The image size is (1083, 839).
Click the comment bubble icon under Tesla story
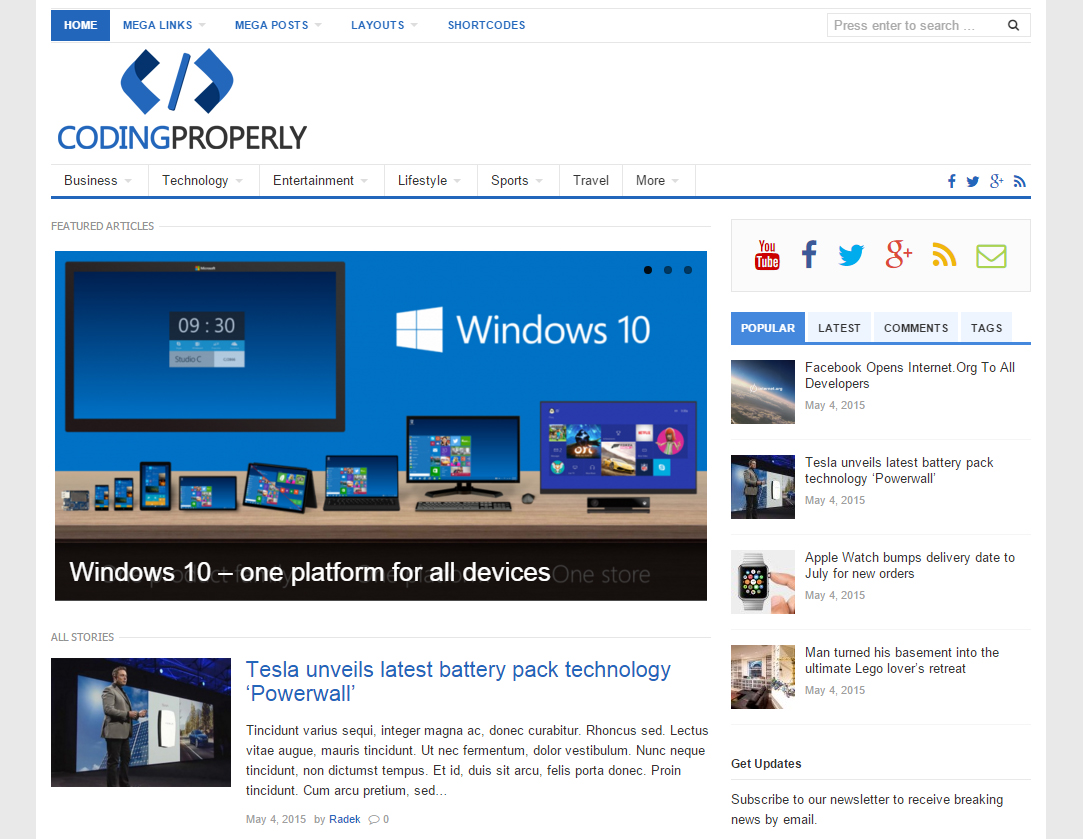pos(374,819)
